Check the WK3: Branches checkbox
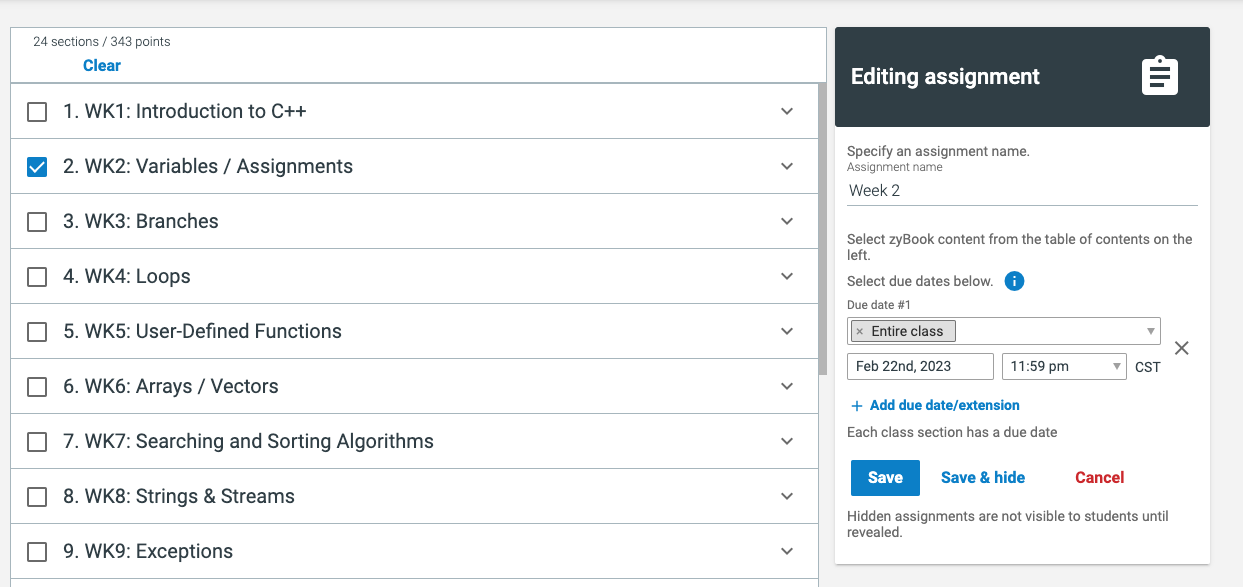The height and width of the screenshot is (587, 1243). click(x=37, y=222)
